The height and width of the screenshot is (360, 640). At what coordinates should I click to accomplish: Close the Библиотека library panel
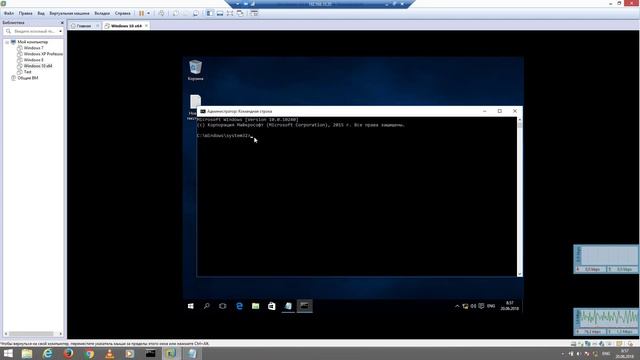(62, 23)
